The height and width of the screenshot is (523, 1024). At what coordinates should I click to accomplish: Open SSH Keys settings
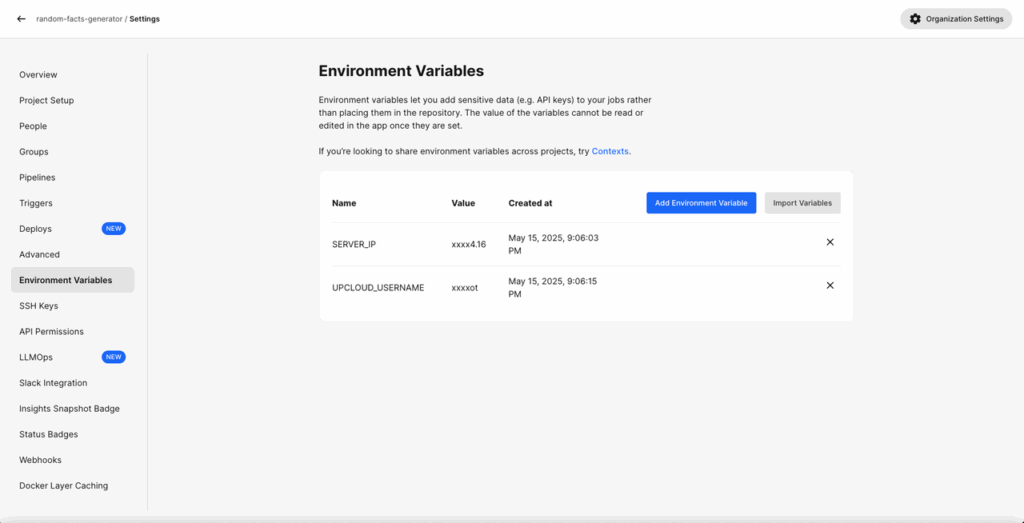coord(39,306)
